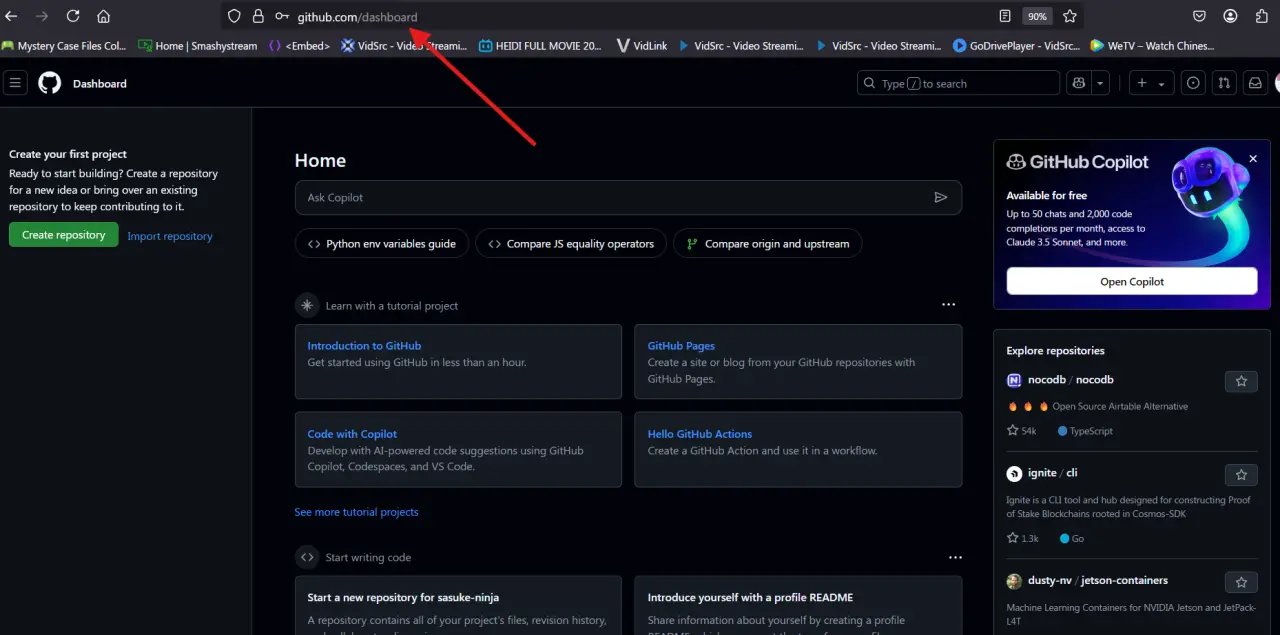
Task: Star the nocodb/nocodb repository
Action: (1241, 381)
